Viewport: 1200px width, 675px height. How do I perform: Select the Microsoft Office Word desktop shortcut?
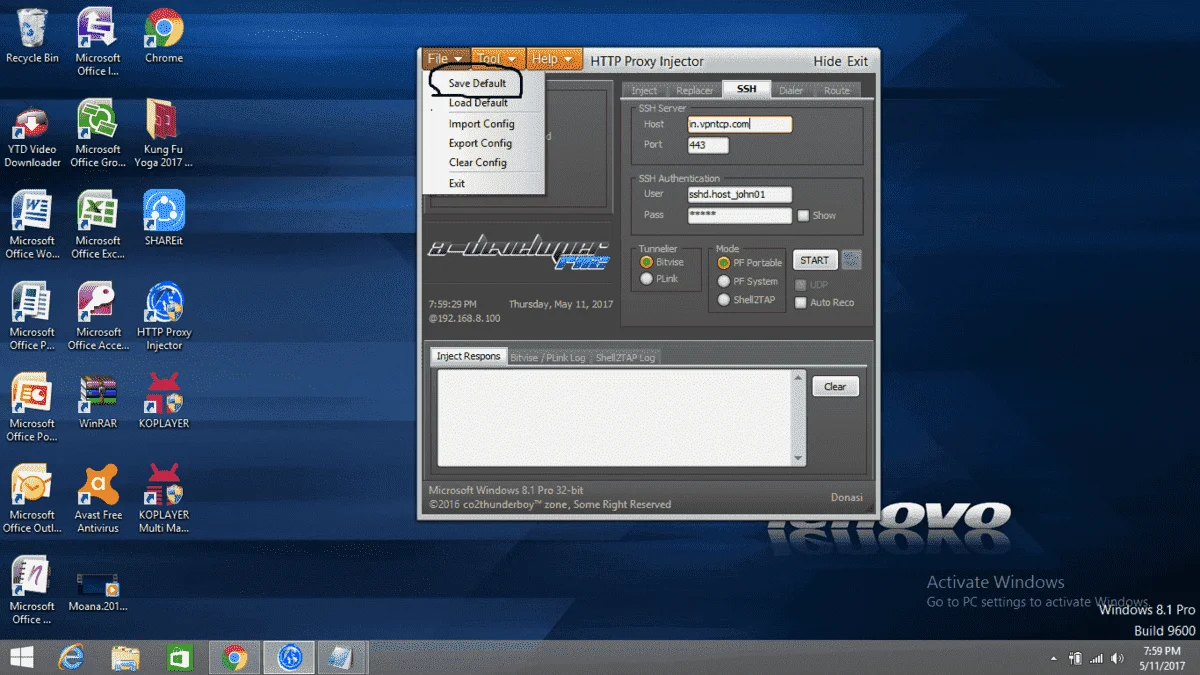(x=32, y=224)
